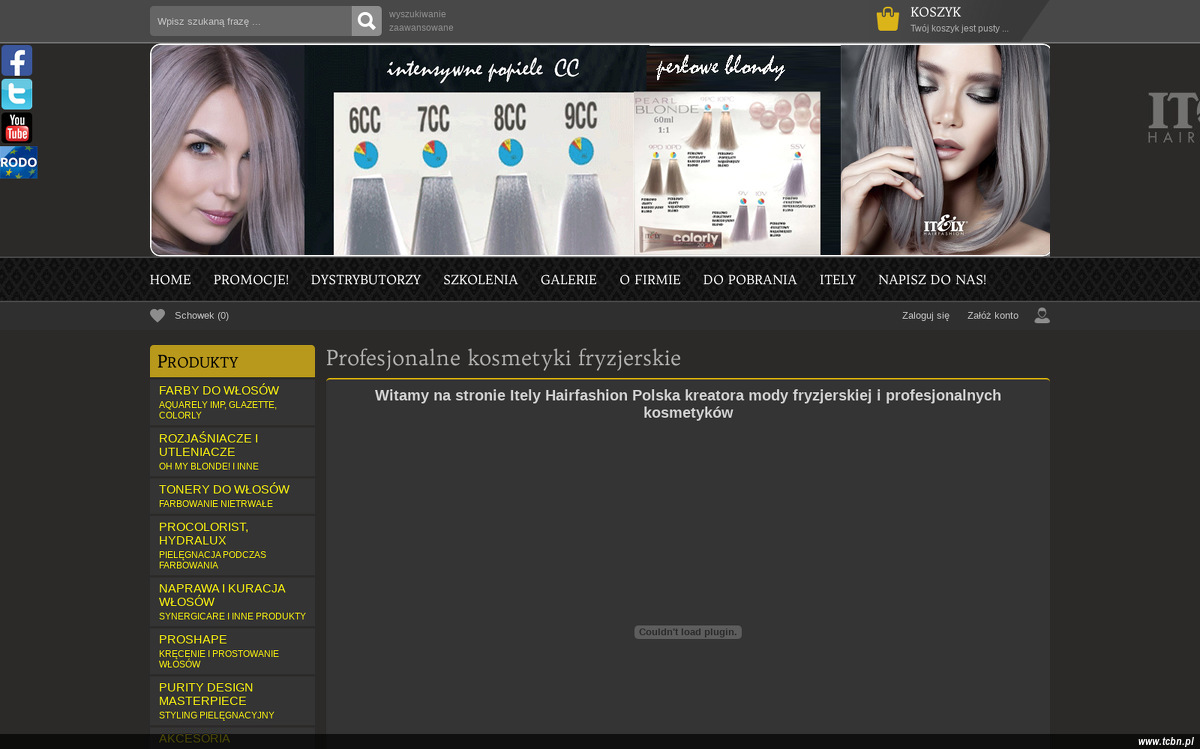Open the GALERIE menu item
1200x749 pixels.
569,280
